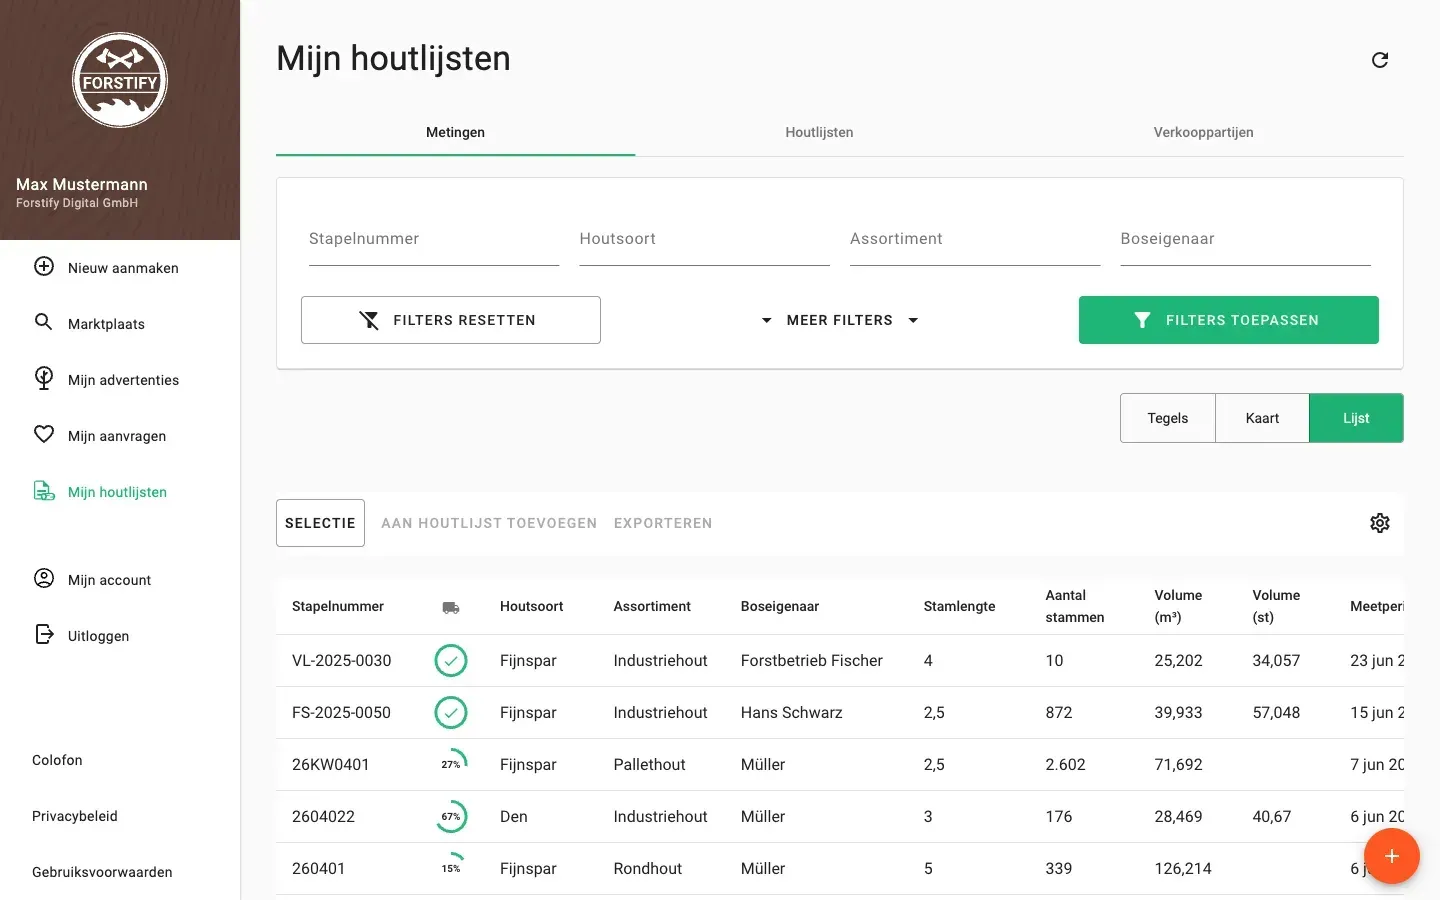Switch to the Kaart view
The width and height of the screenshot is (1440, 900).
click(x=1262, y=418)
